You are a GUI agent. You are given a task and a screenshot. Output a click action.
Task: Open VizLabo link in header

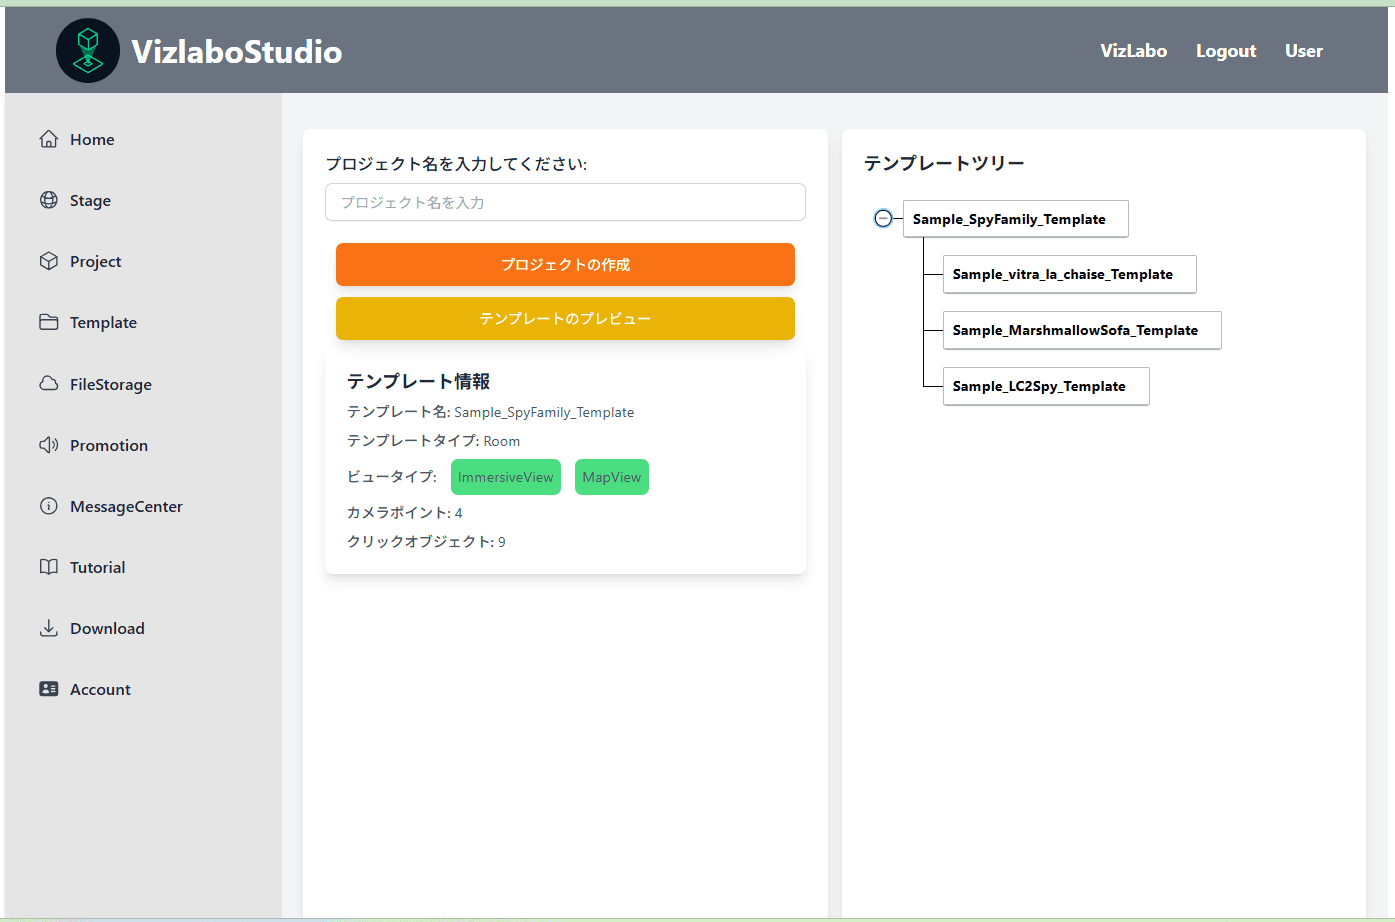1133,51
